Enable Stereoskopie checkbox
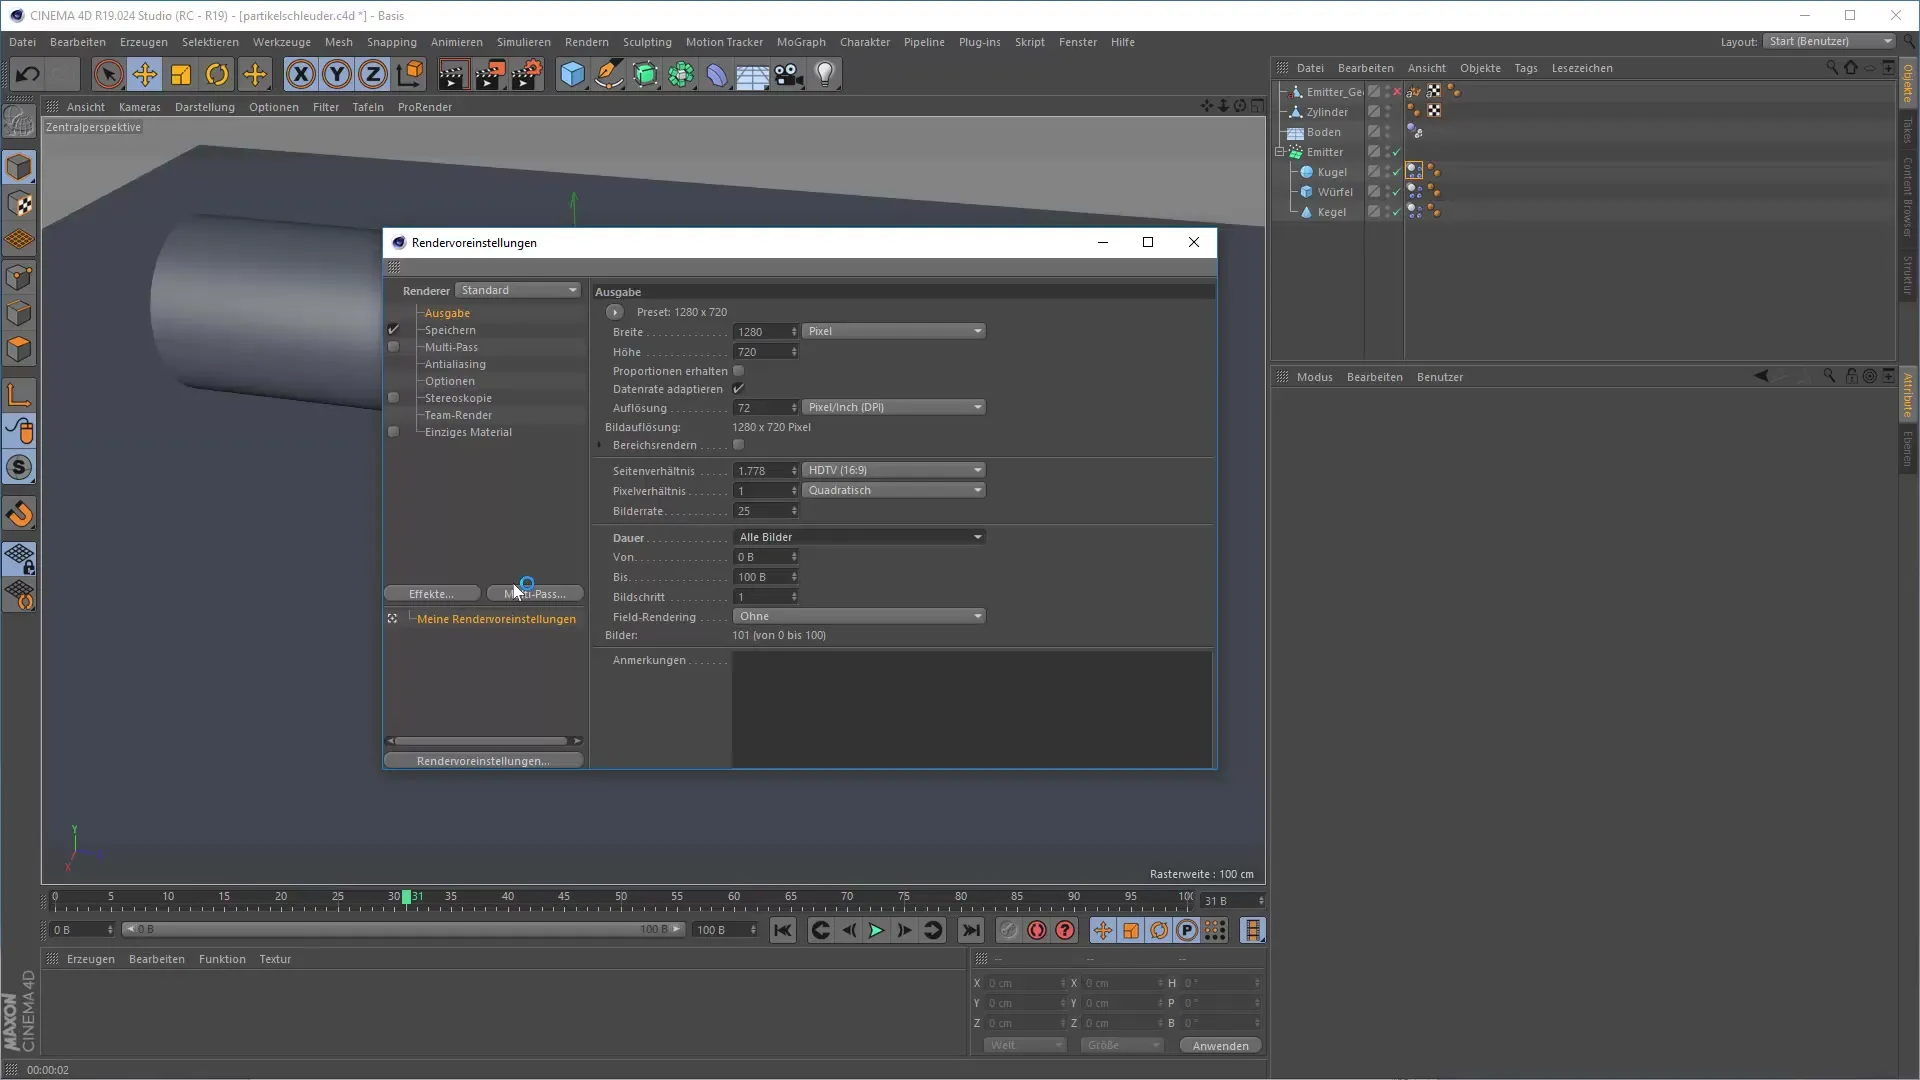The width and height of the screenshot is (1920, 1080). coord(393,398)
